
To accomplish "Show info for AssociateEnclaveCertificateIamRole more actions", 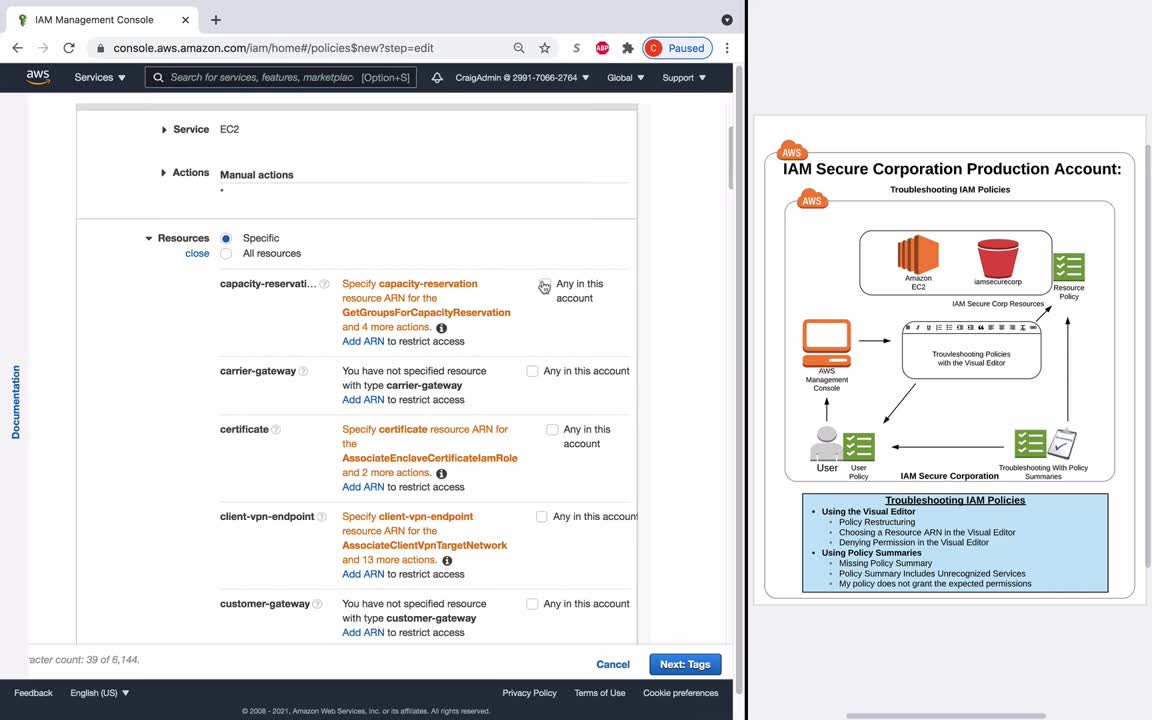I will coord(442,473).
